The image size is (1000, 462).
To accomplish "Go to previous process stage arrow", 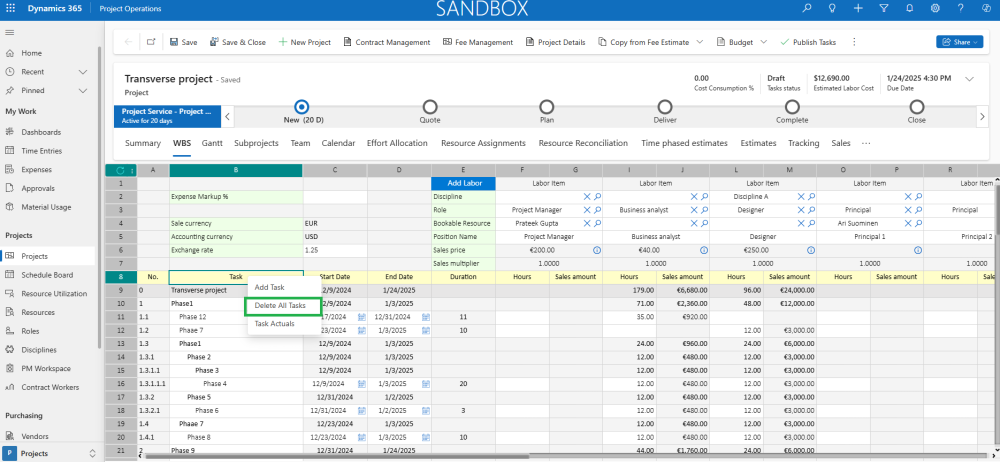I will point(228,116).
